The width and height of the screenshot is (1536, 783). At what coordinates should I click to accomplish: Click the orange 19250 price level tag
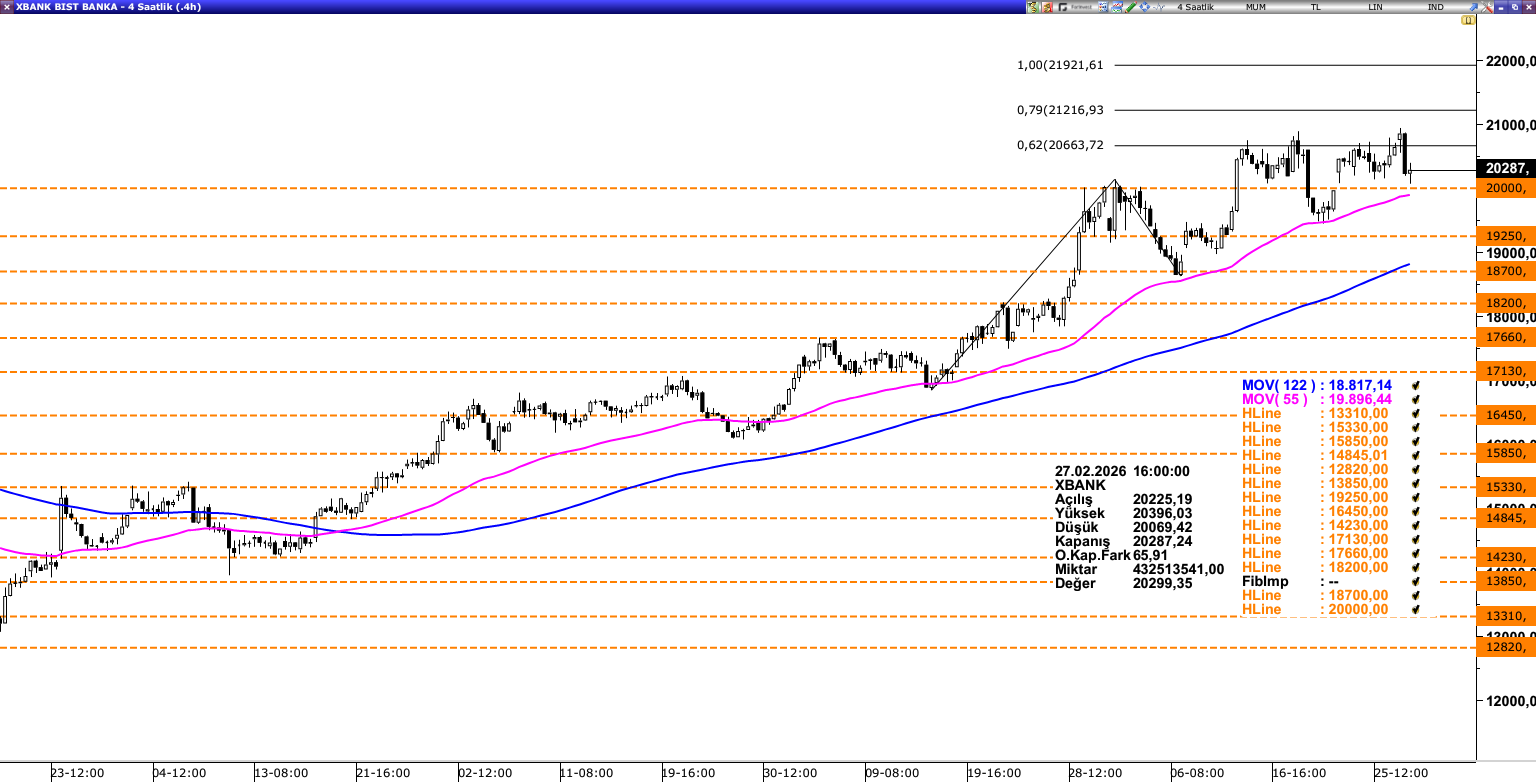(x=1507, y=236)
